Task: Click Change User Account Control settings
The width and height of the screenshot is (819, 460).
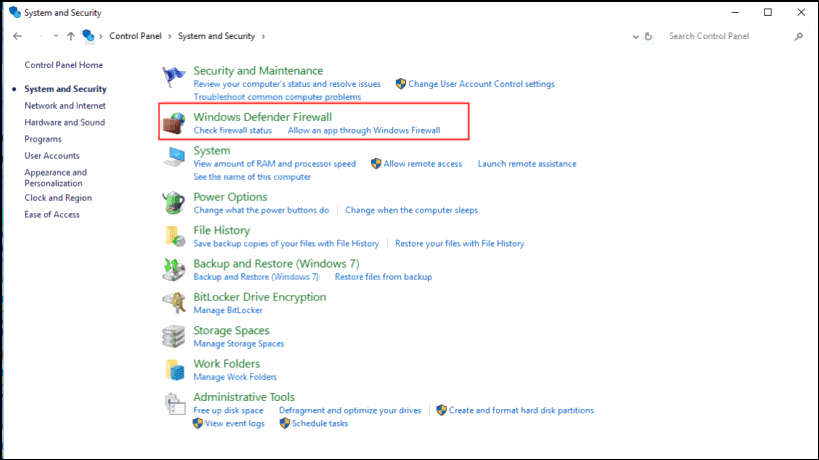Action: coord(481,84)
